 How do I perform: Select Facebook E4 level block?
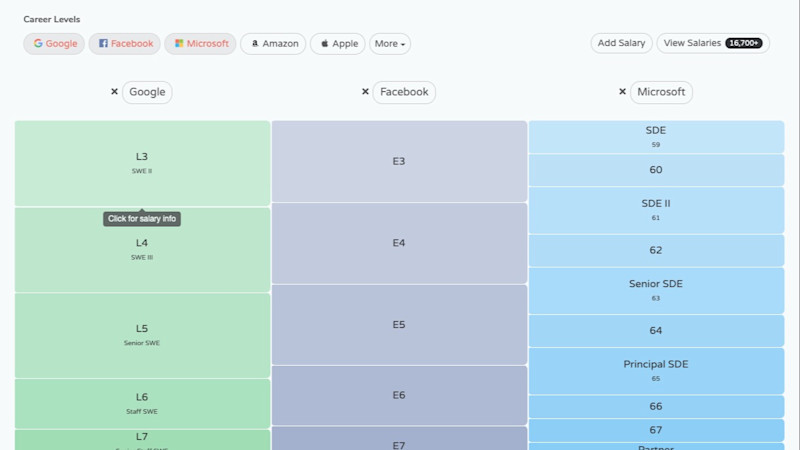coord(399,243)
